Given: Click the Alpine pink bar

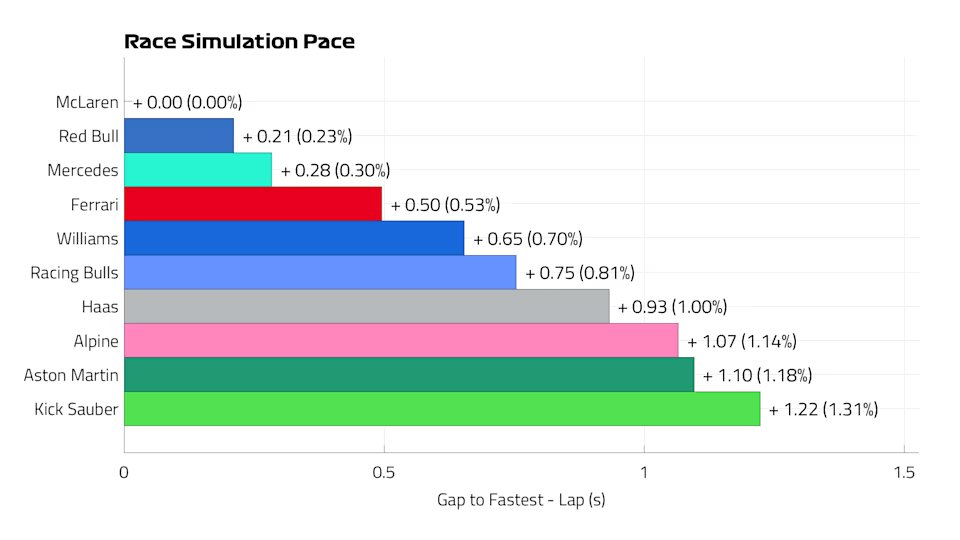Looking at the screenshot, I should point(401,340).
